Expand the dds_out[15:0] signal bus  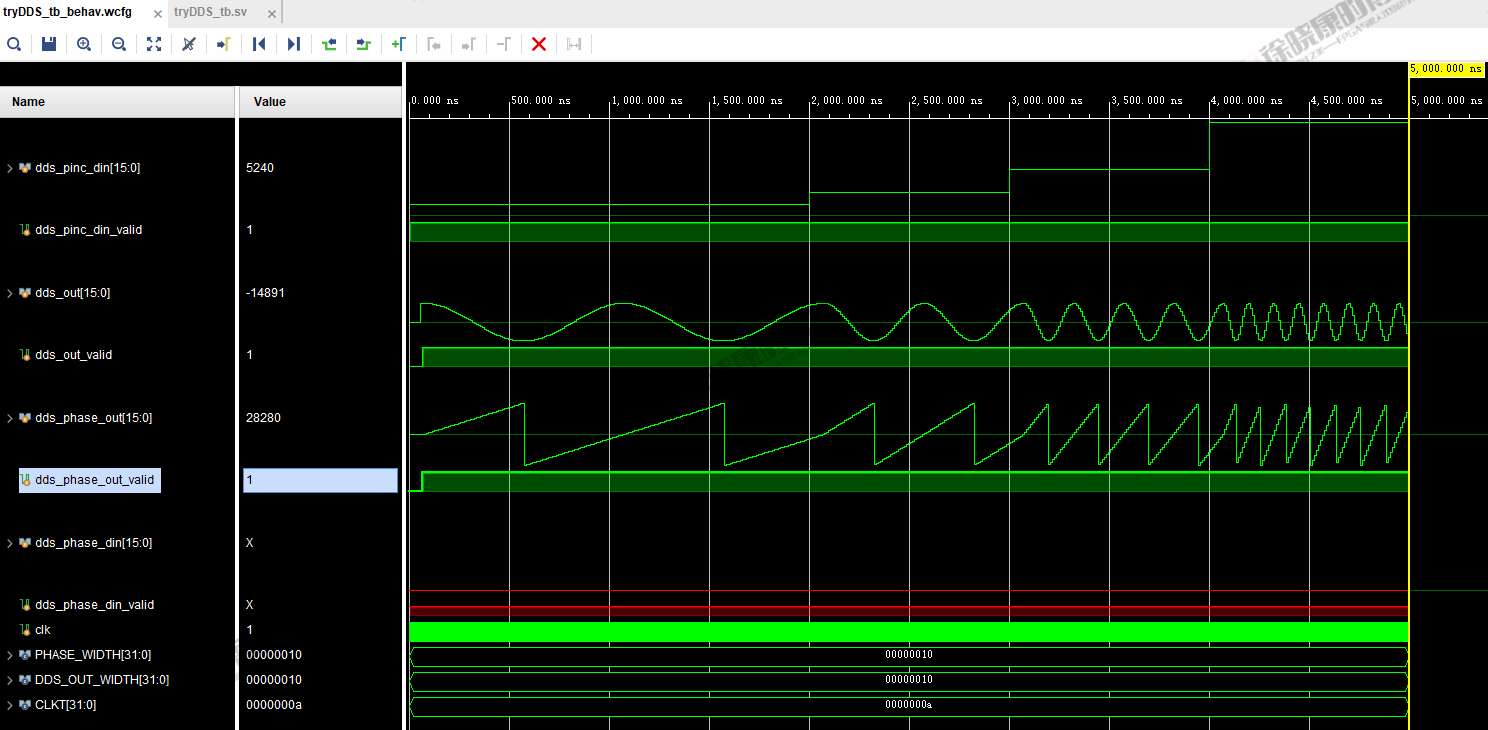pos(10,293)
